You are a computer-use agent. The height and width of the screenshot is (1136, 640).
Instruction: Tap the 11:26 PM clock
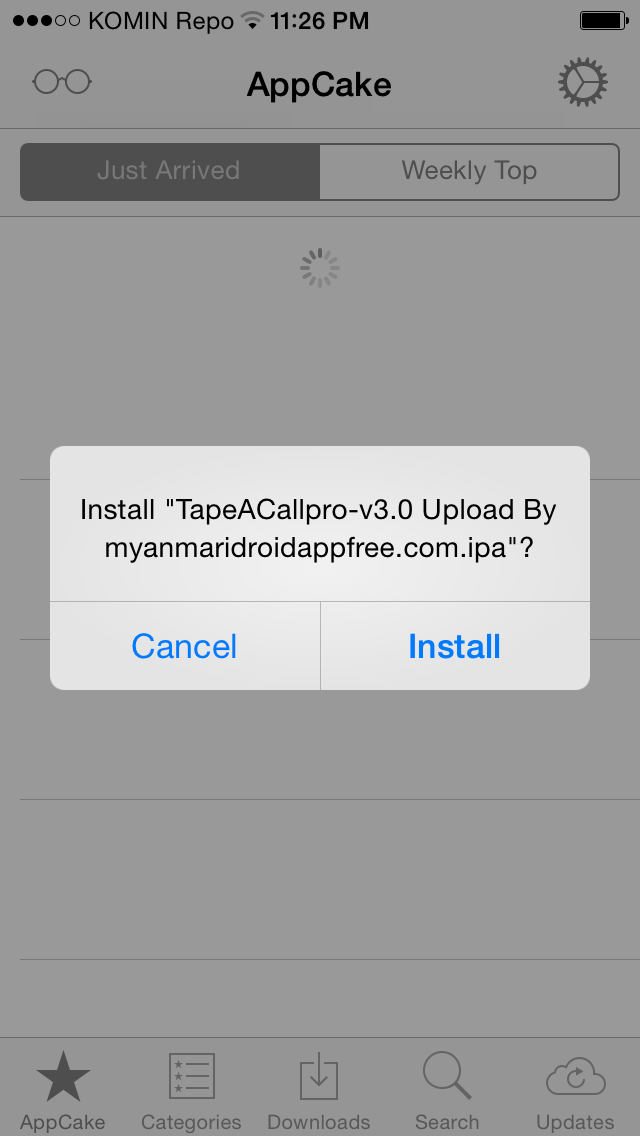pyautogui.click(x=320, y=21)
